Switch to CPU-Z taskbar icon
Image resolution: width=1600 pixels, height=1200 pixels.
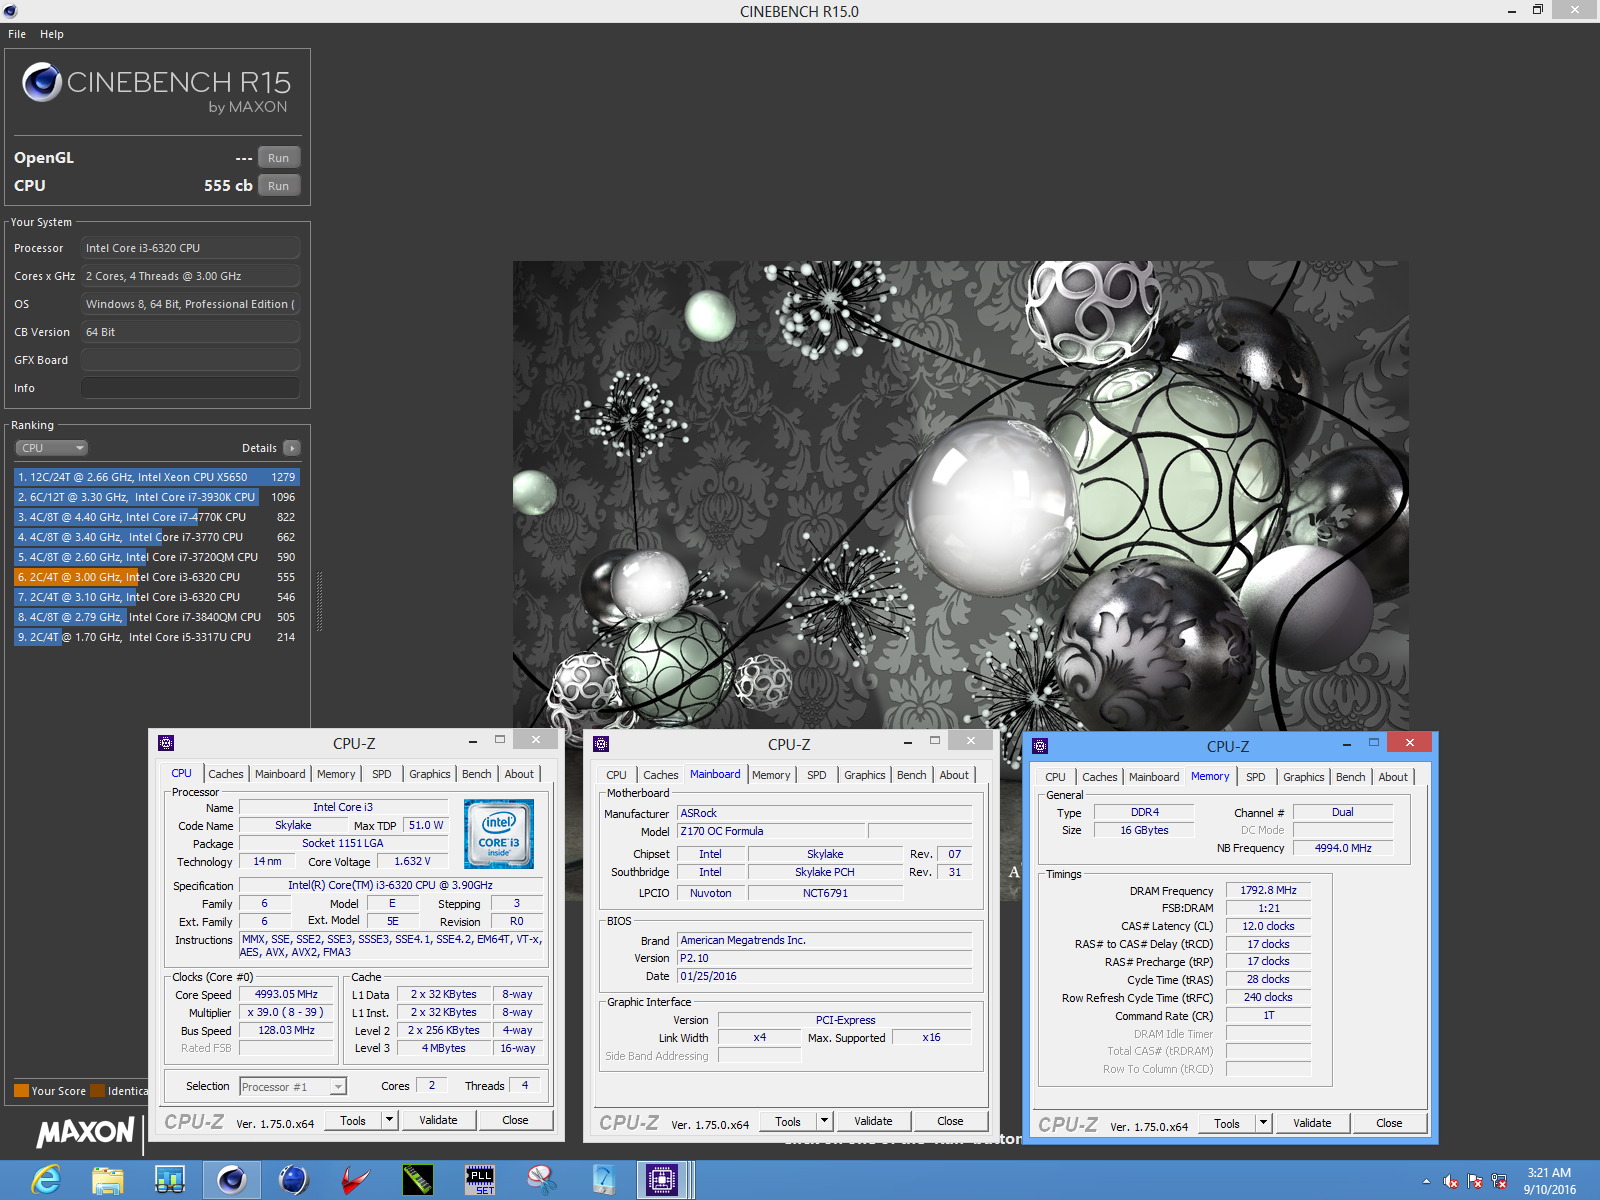[x=662, y=1180]
